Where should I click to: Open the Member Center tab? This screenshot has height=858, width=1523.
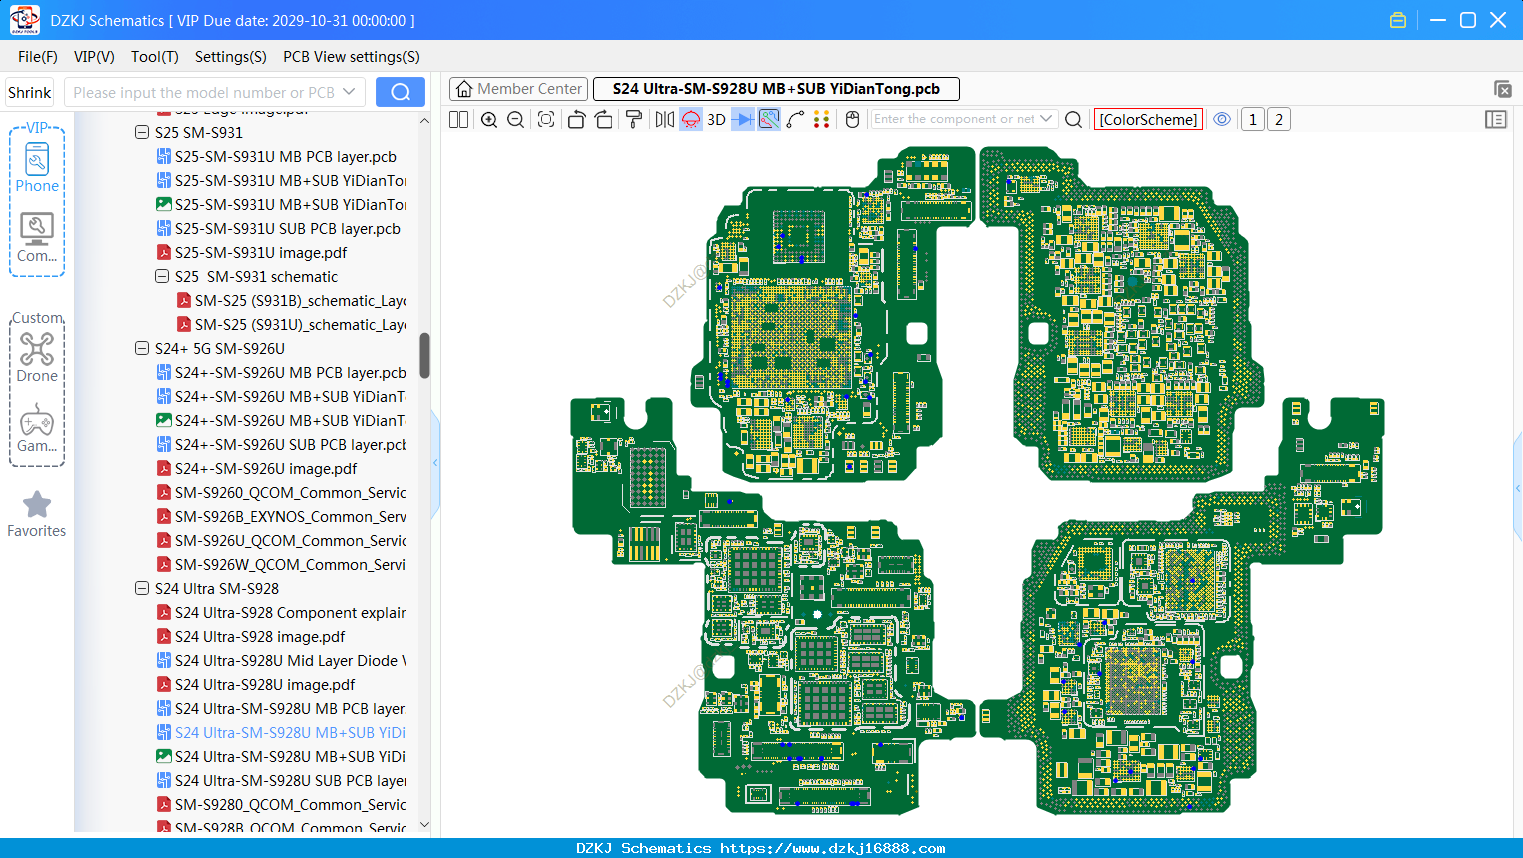pyautogui.click(x=518, y=89)
